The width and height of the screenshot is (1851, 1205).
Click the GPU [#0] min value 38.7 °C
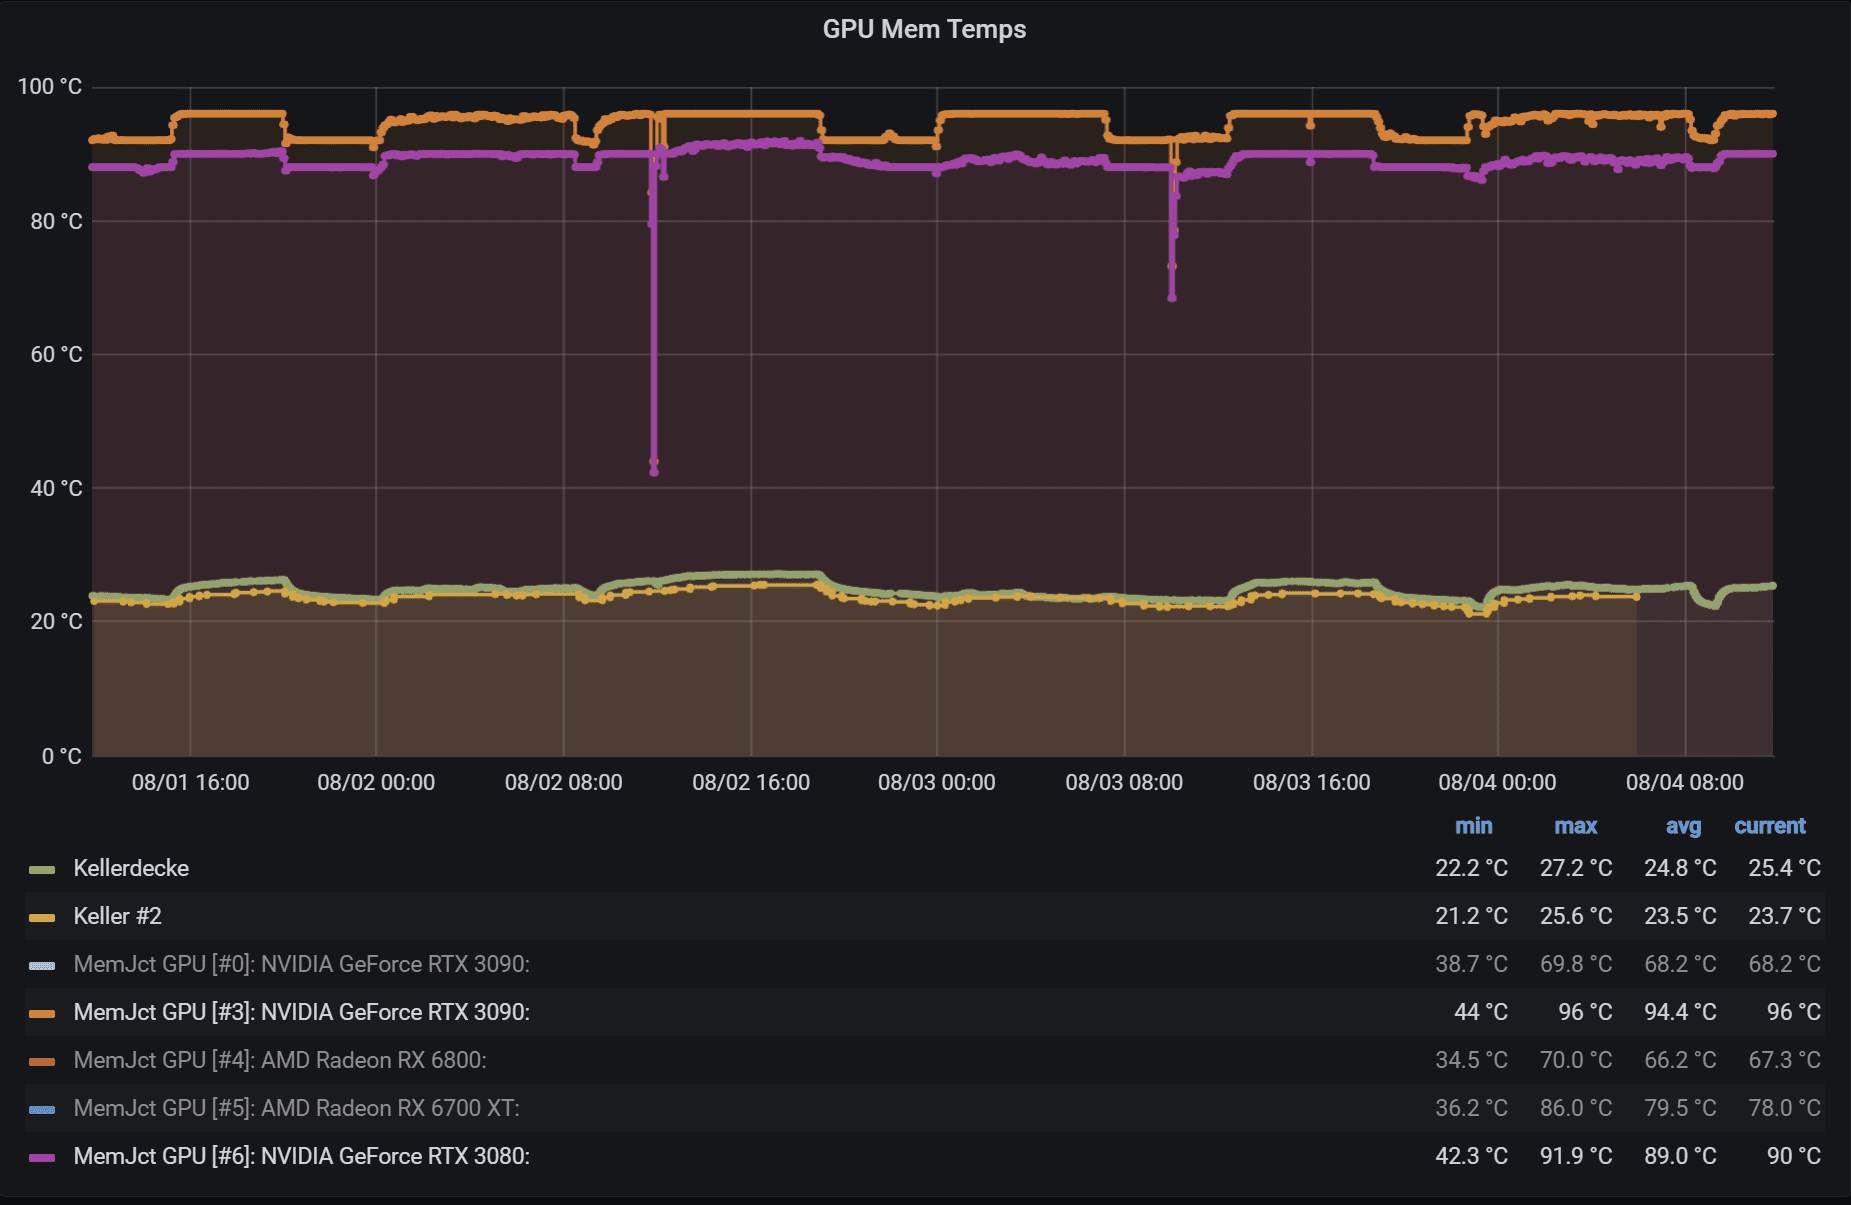[1471, 964]
